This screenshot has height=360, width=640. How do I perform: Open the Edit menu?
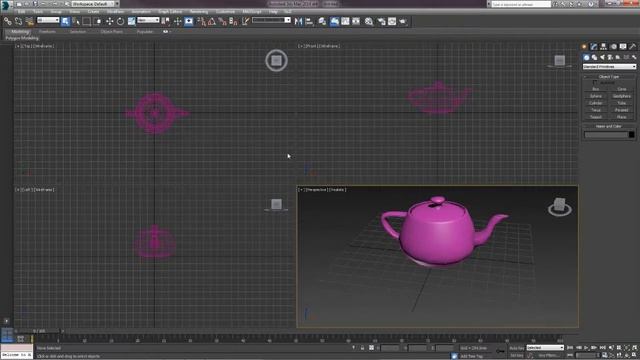tap(21, 12)
